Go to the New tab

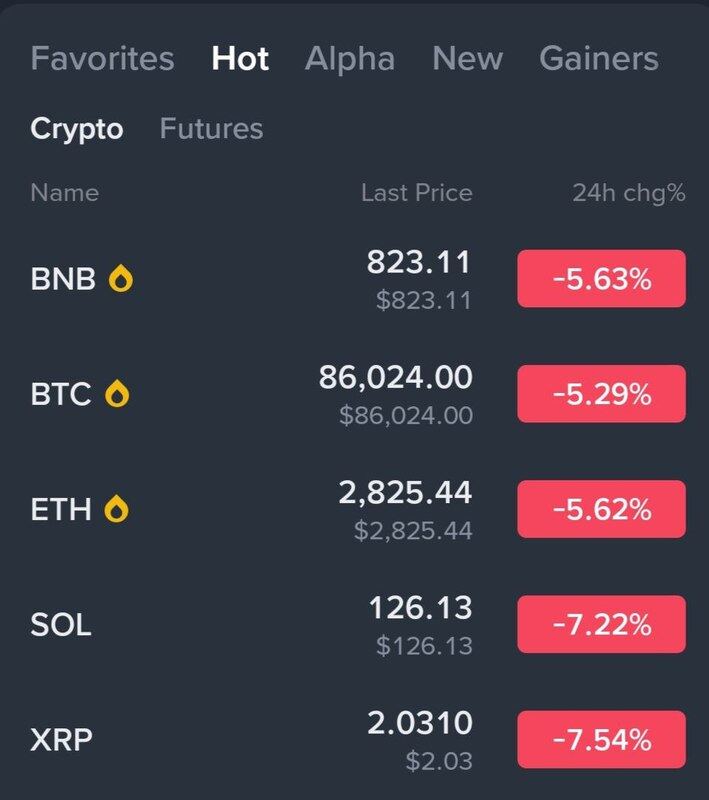click(467, 58)
